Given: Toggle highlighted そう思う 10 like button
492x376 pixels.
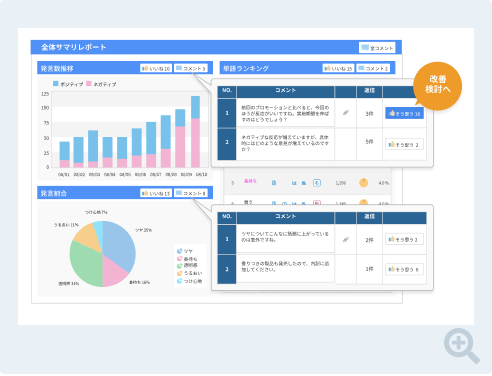Looking at the screenshot, I should click(x=404, y=113).
